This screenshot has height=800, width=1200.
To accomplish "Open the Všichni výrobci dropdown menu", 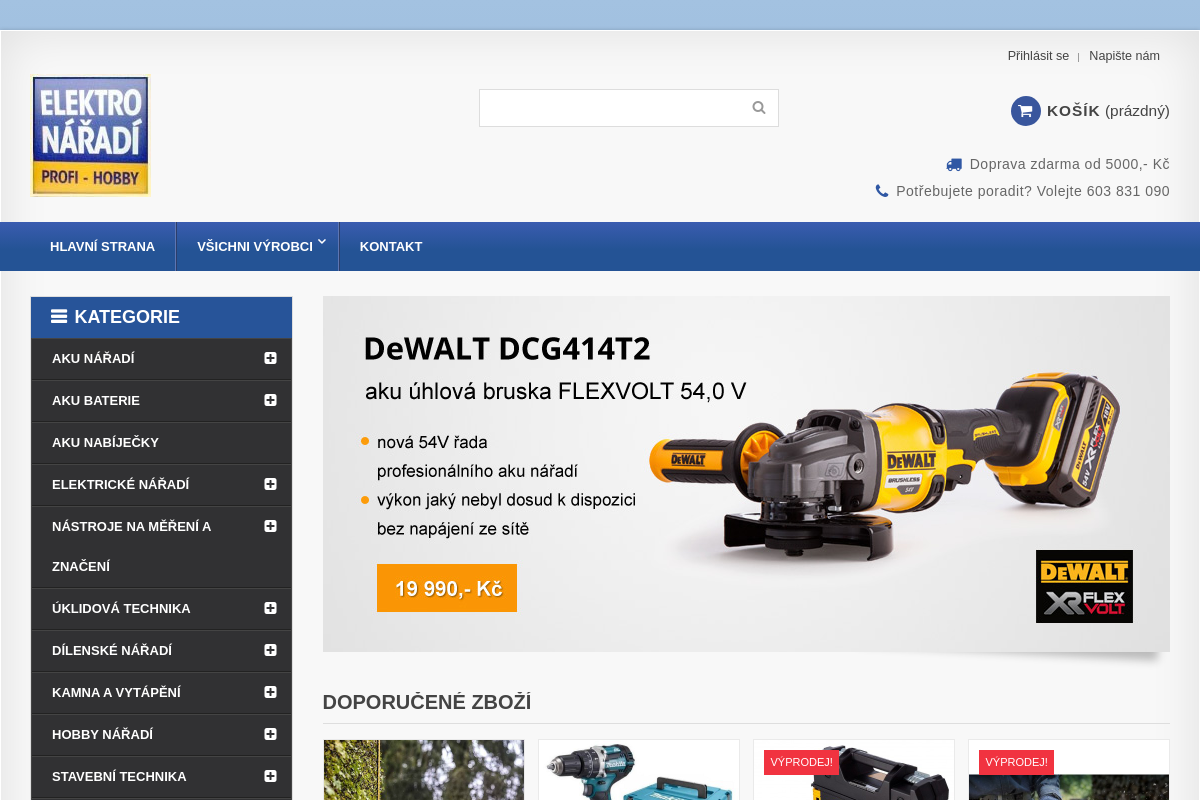I will click(x=256, y=247).
